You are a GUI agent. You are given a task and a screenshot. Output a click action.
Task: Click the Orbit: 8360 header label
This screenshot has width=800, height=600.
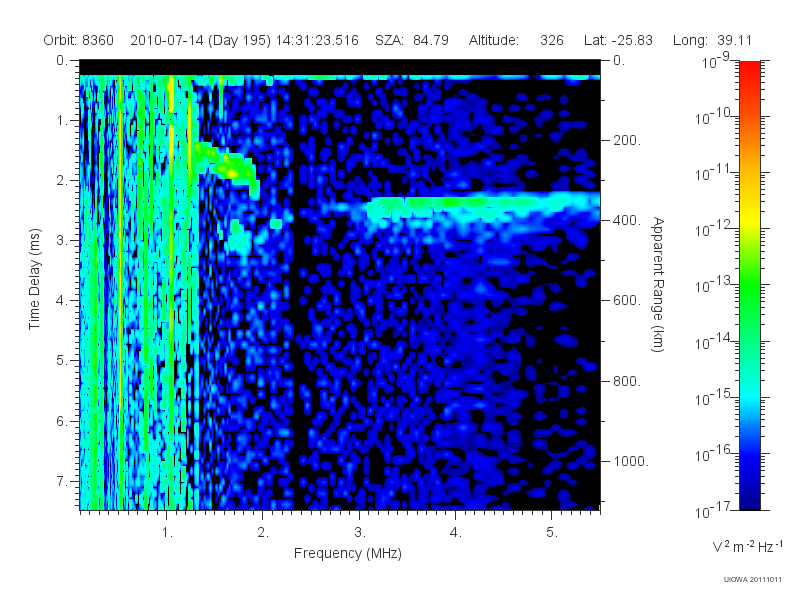point(78,40)
